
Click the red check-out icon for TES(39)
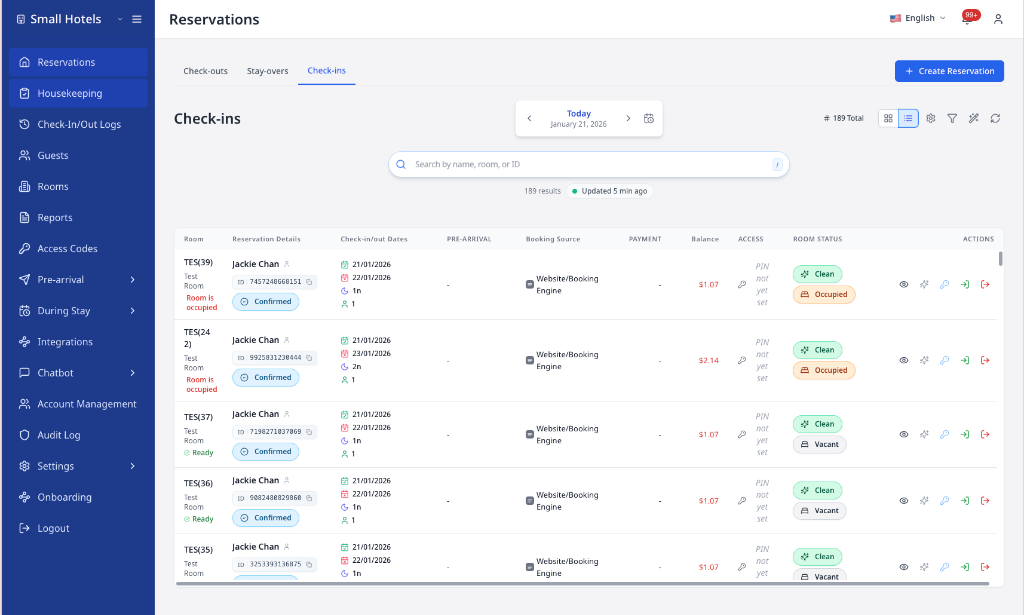click(x=985, y=284)
